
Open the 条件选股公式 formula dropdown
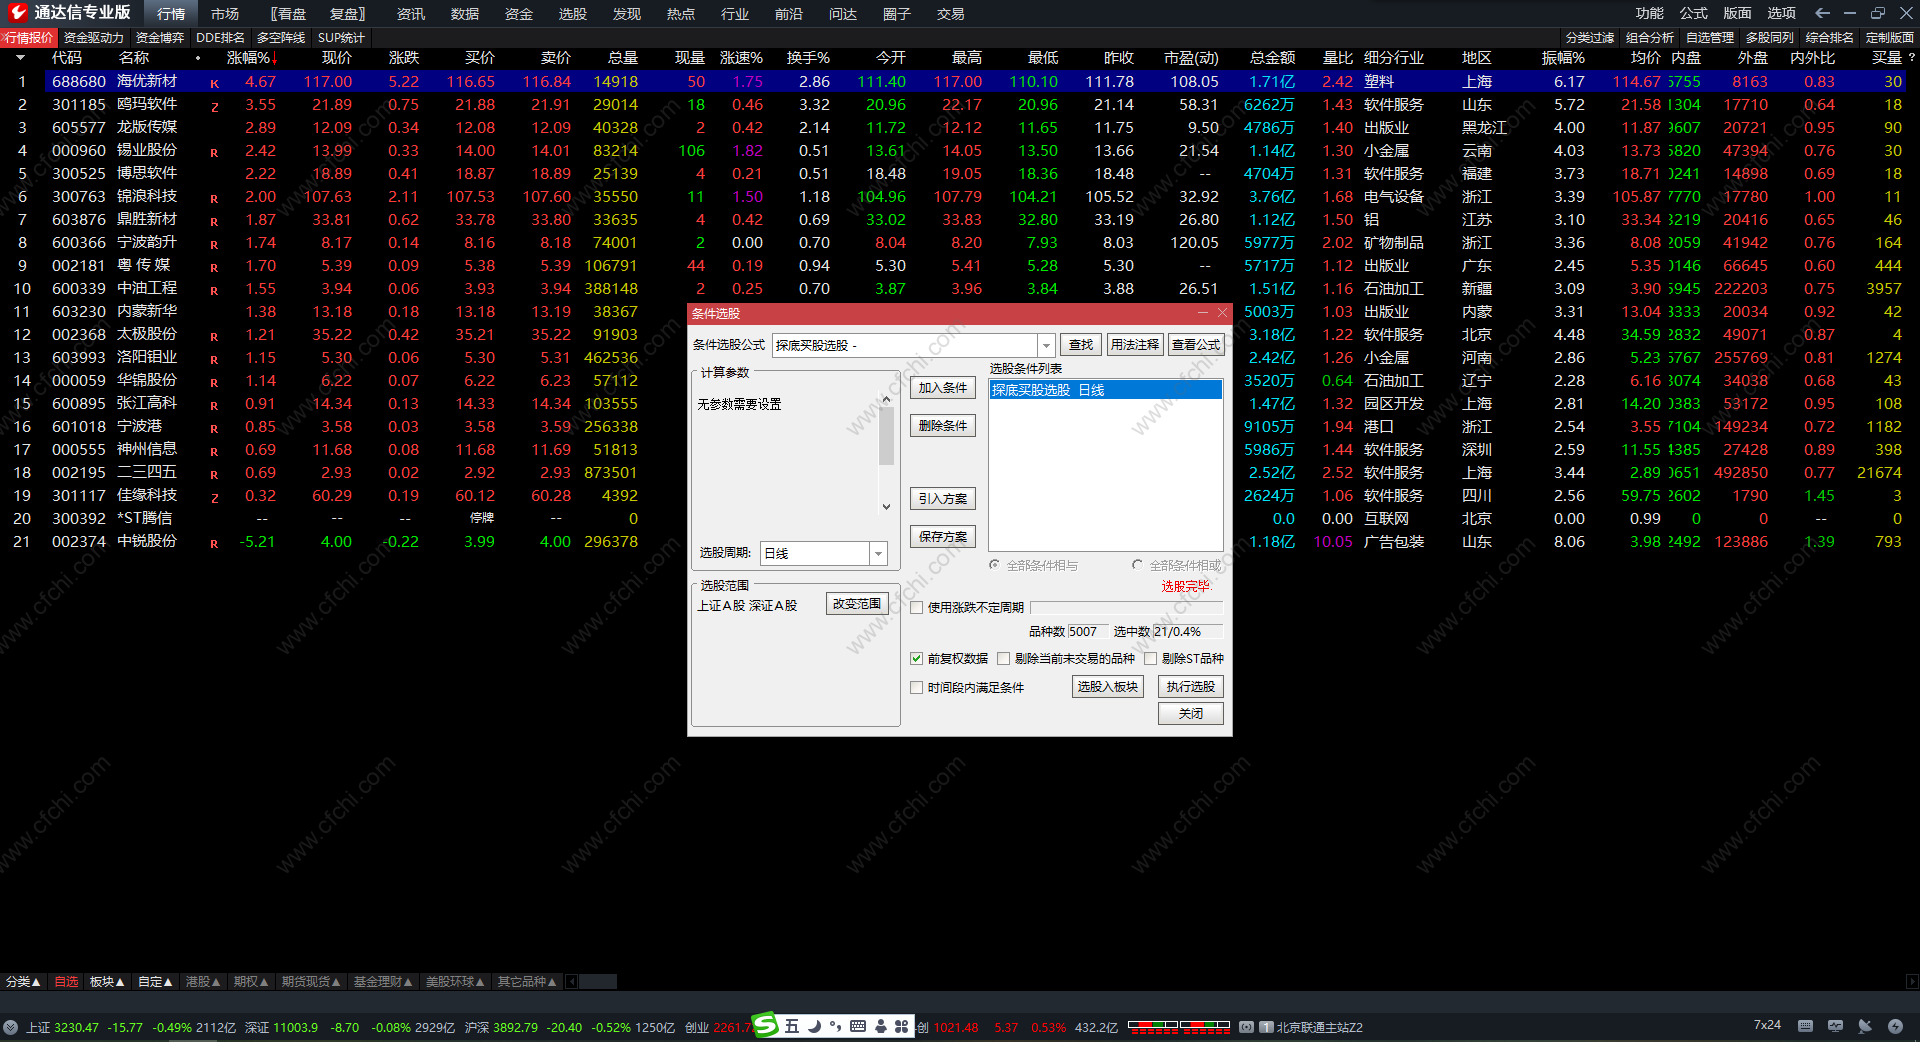(x=1046, y=345)
